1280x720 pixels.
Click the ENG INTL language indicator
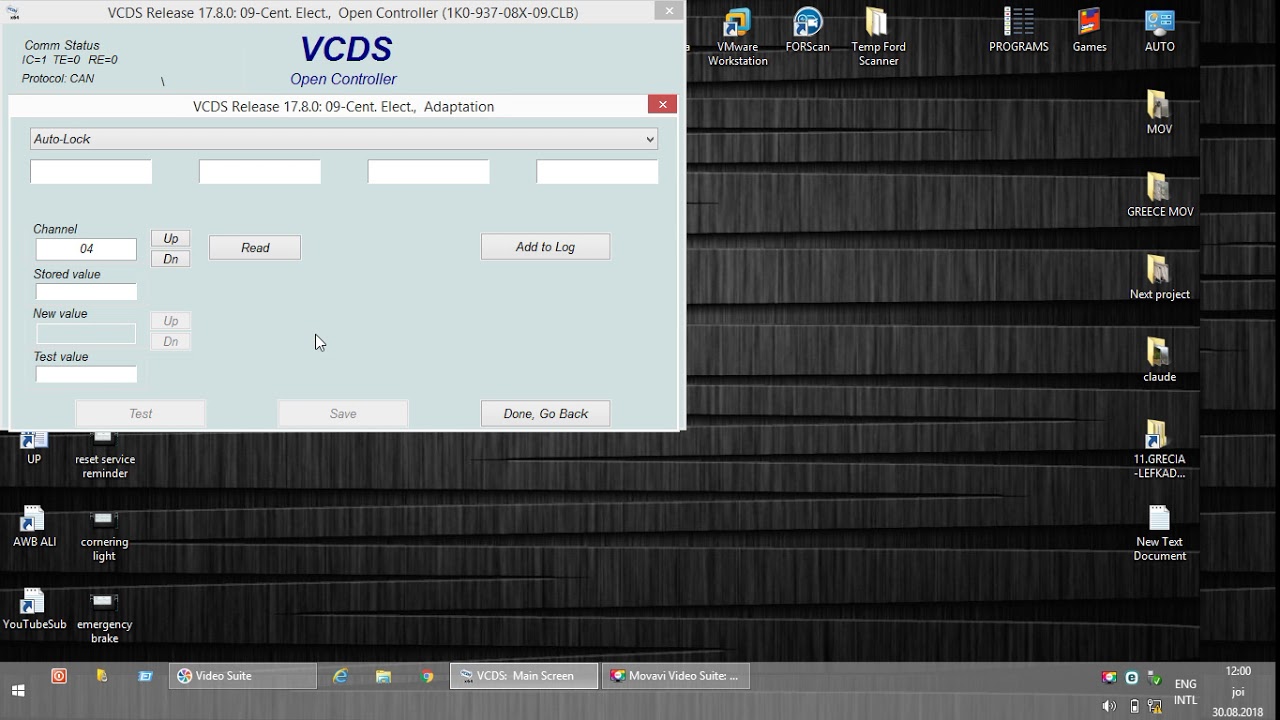tap(1185, 692)
